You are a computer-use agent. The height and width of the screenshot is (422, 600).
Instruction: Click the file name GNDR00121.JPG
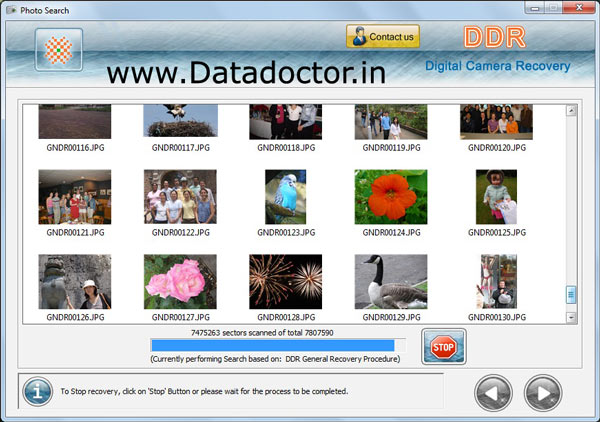tap(75, 233)
